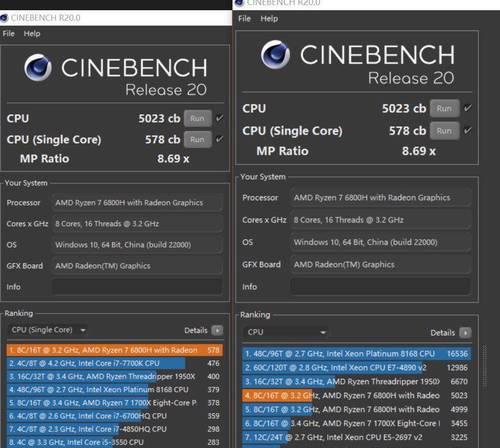500x448 pixels.
Task: Select Intel Core i7-6700HQ ranking row
Action: click(115, 416)
